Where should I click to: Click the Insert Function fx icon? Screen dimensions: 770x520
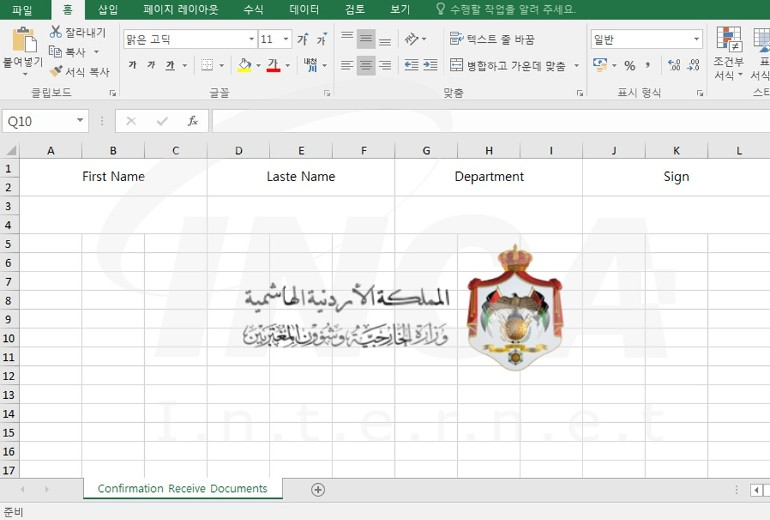click(192, 121)
